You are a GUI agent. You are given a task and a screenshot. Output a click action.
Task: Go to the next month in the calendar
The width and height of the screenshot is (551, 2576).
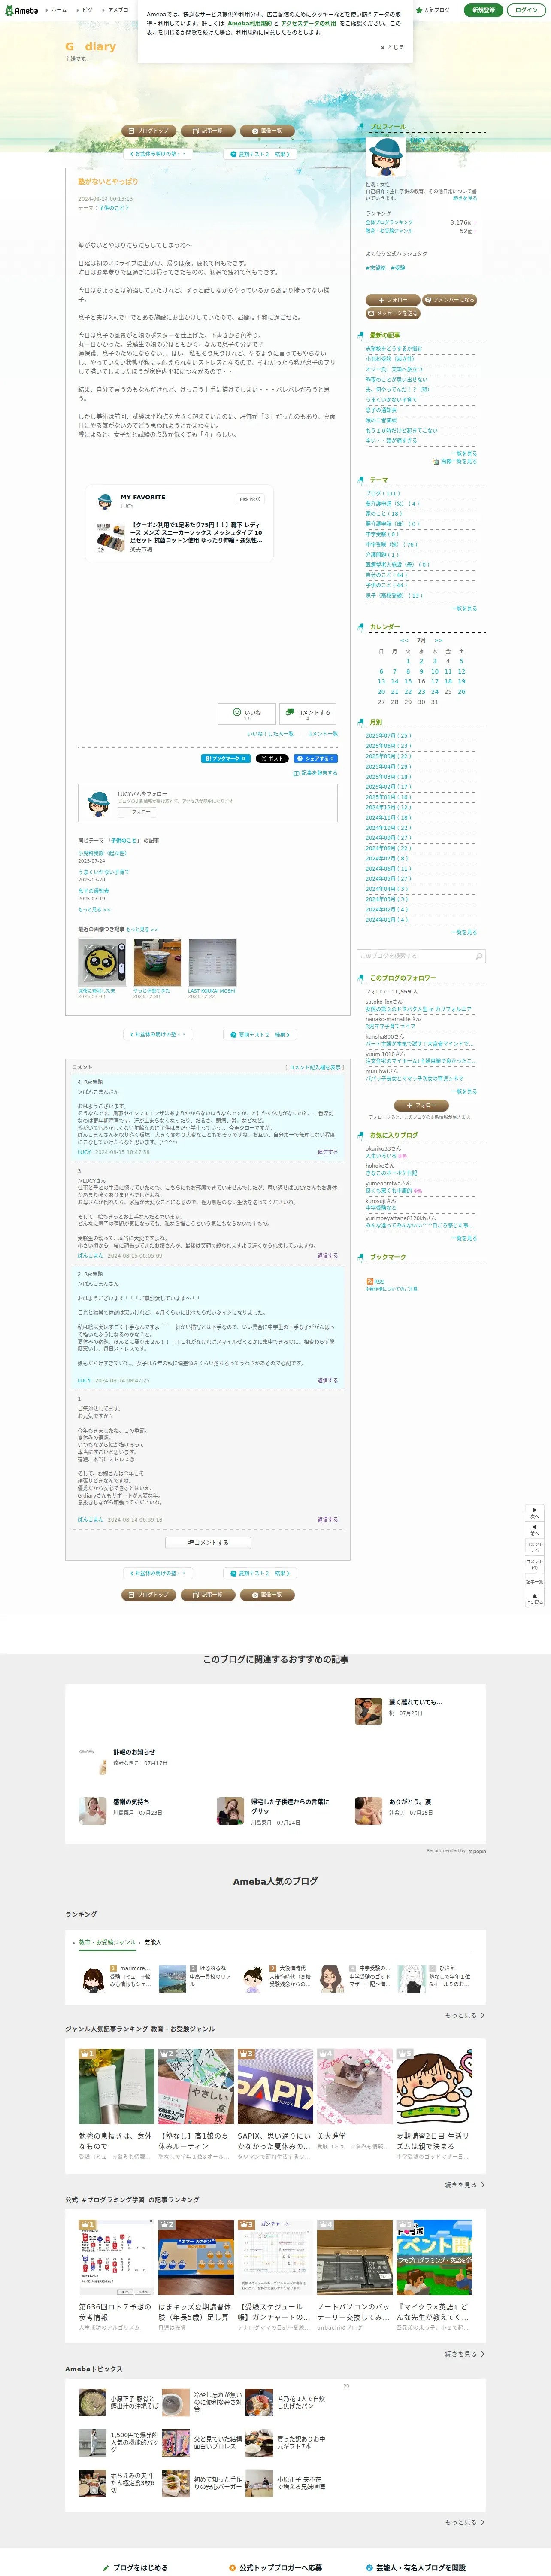click(x=438, y=640)
